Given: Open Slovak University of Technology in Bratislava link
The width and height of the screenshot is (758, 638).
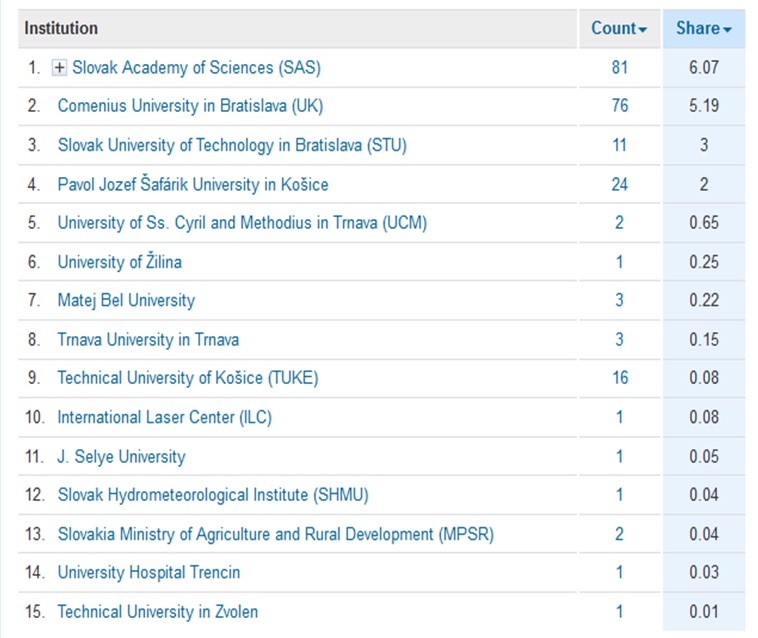Looking at the screenshot, I should pyautogui.click(x=232, y=145).
